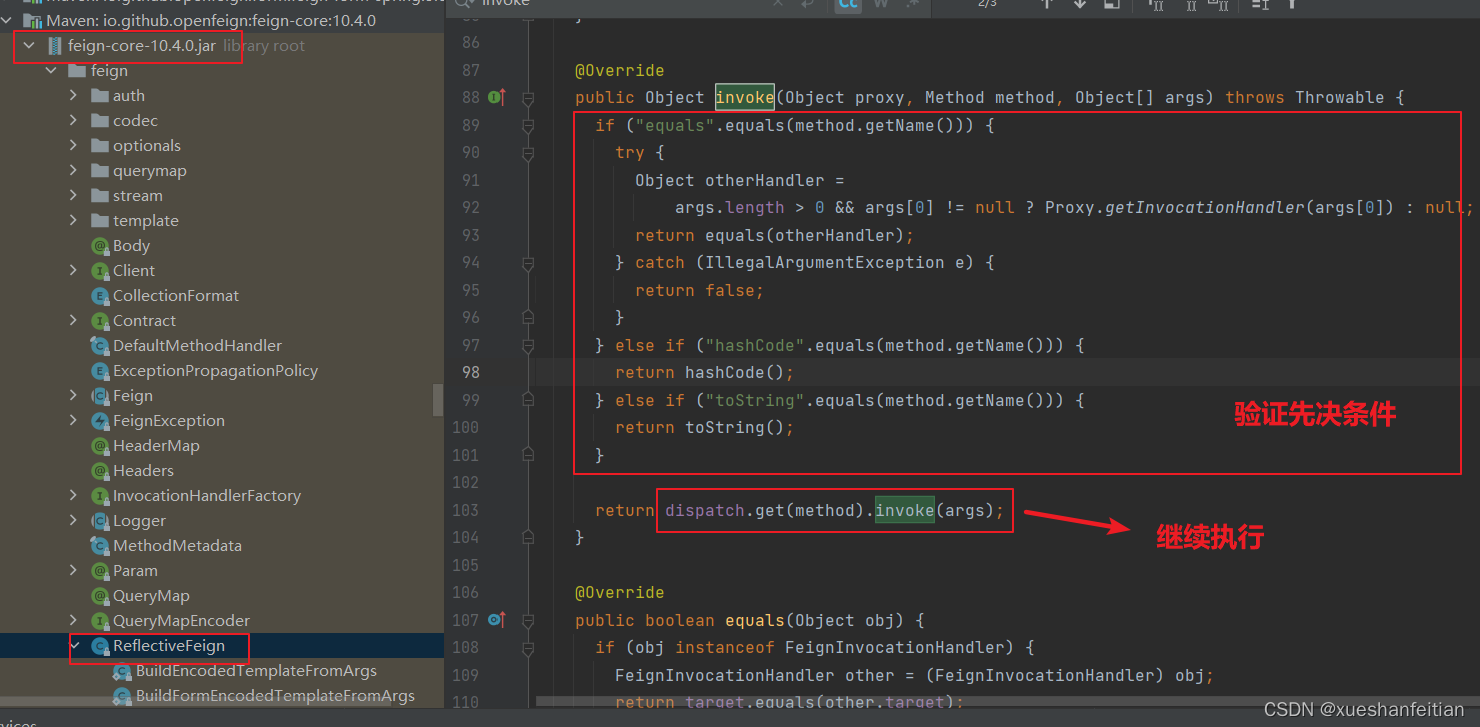
Task: Click the DefaultMethodHandler class icon
Action: click(99, 346)
